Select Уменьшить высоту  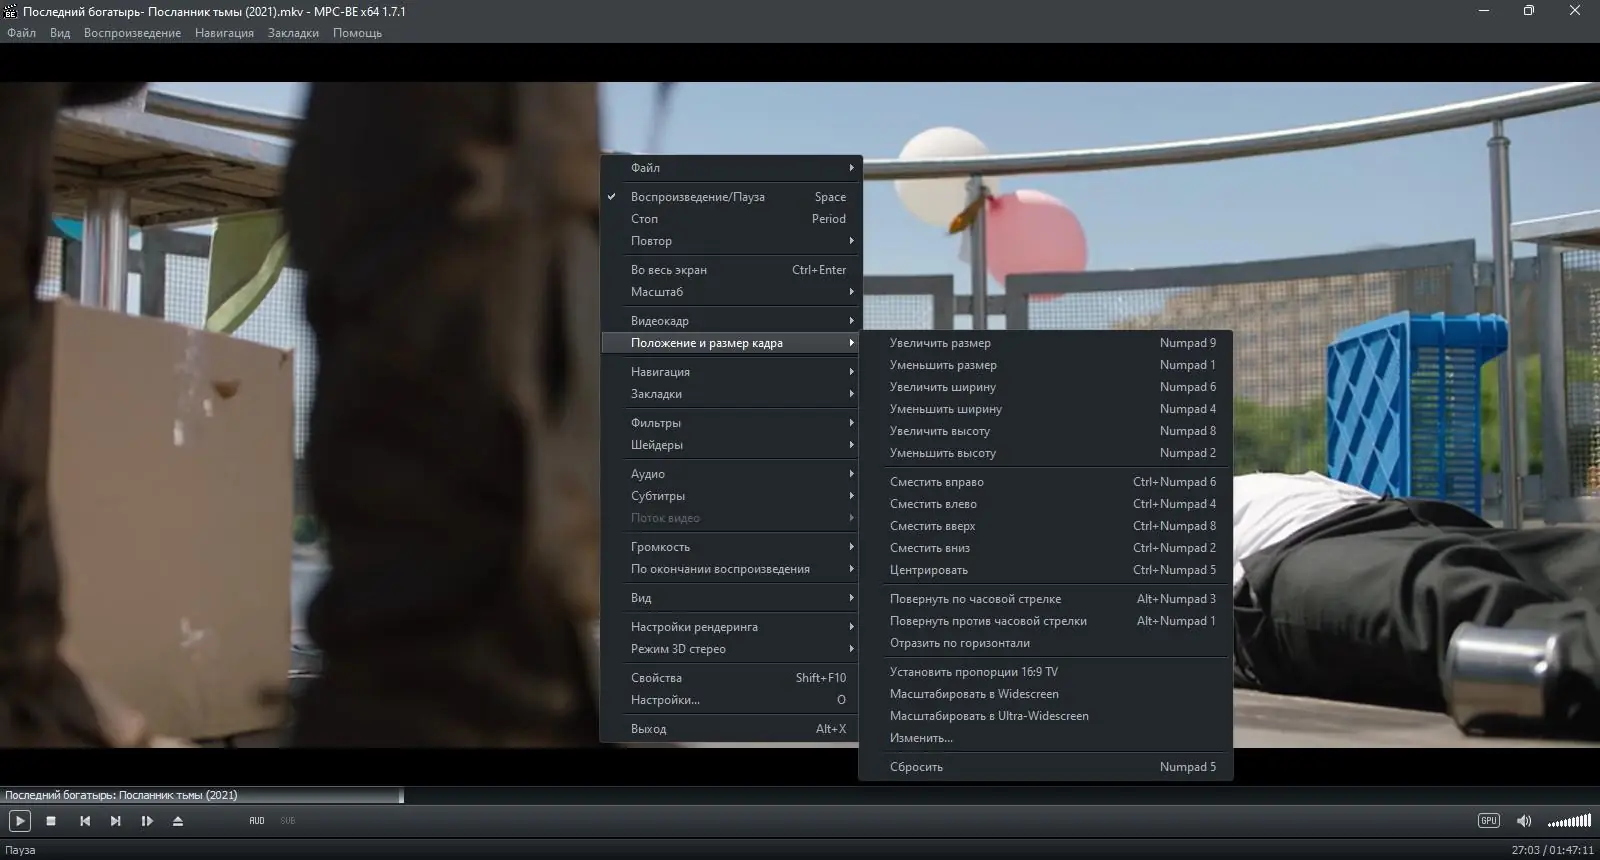click(1046, 453)
